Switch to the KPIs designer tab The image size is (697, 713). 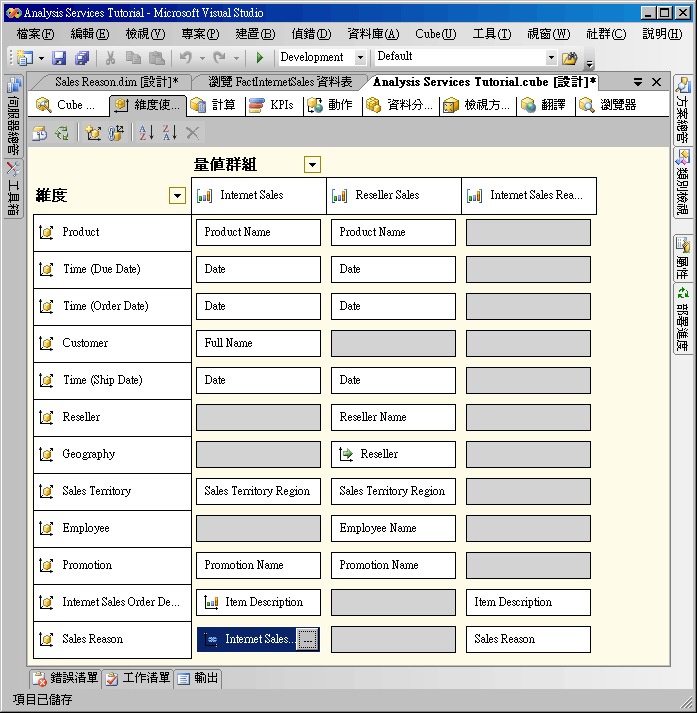pyautogui.click(x=274, y=105)
